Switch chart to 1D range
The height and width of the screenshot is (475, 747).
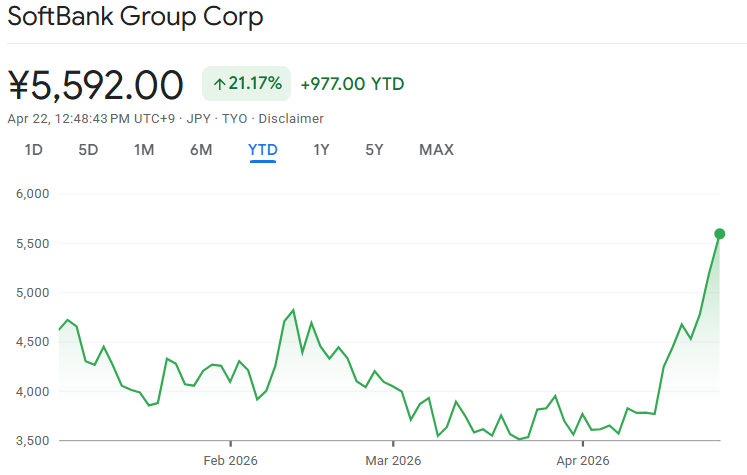pos(34,150)
